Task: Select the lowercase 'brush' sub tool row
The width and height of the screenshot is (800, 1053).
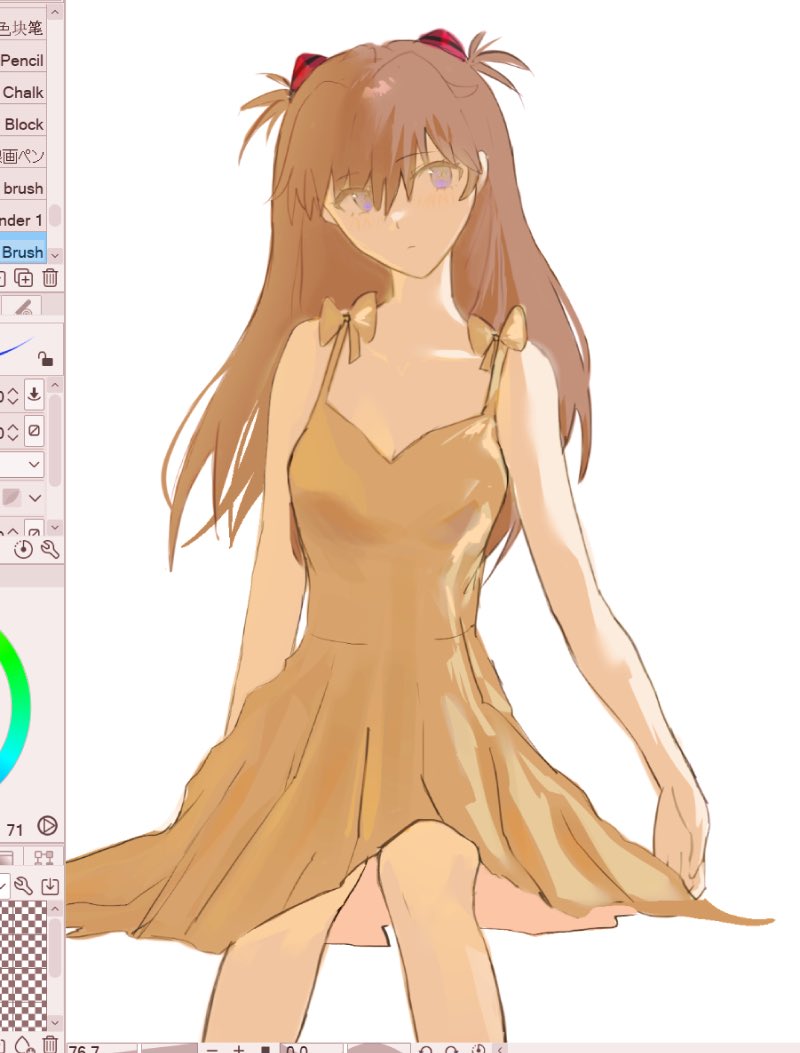Action: click(x=23, y=188)
